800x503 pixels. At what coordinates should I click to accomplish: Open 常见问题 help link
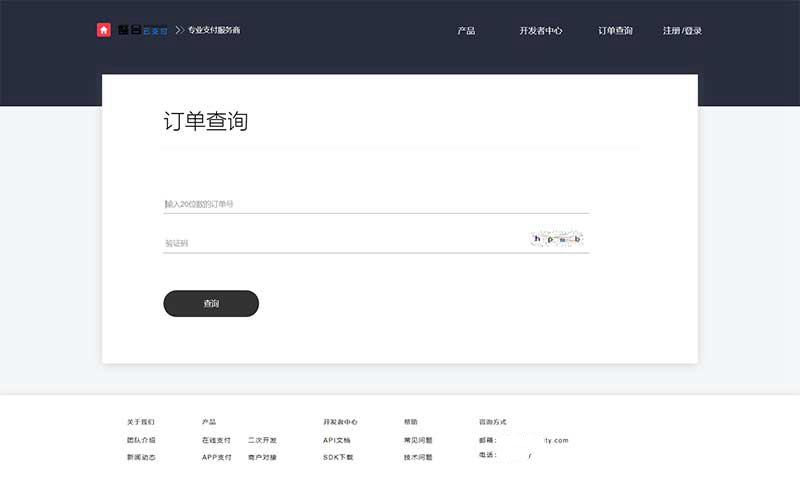(x=418, y=440)
